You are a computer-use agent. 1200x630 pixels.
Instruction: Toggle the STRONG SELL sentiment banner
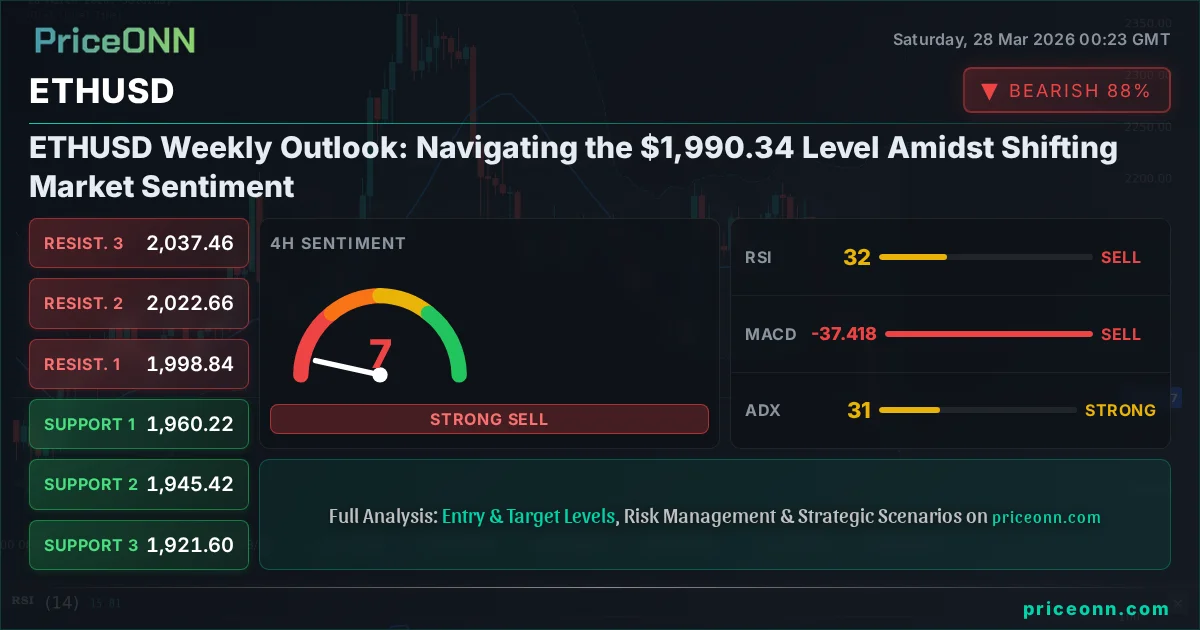point(489,419)
